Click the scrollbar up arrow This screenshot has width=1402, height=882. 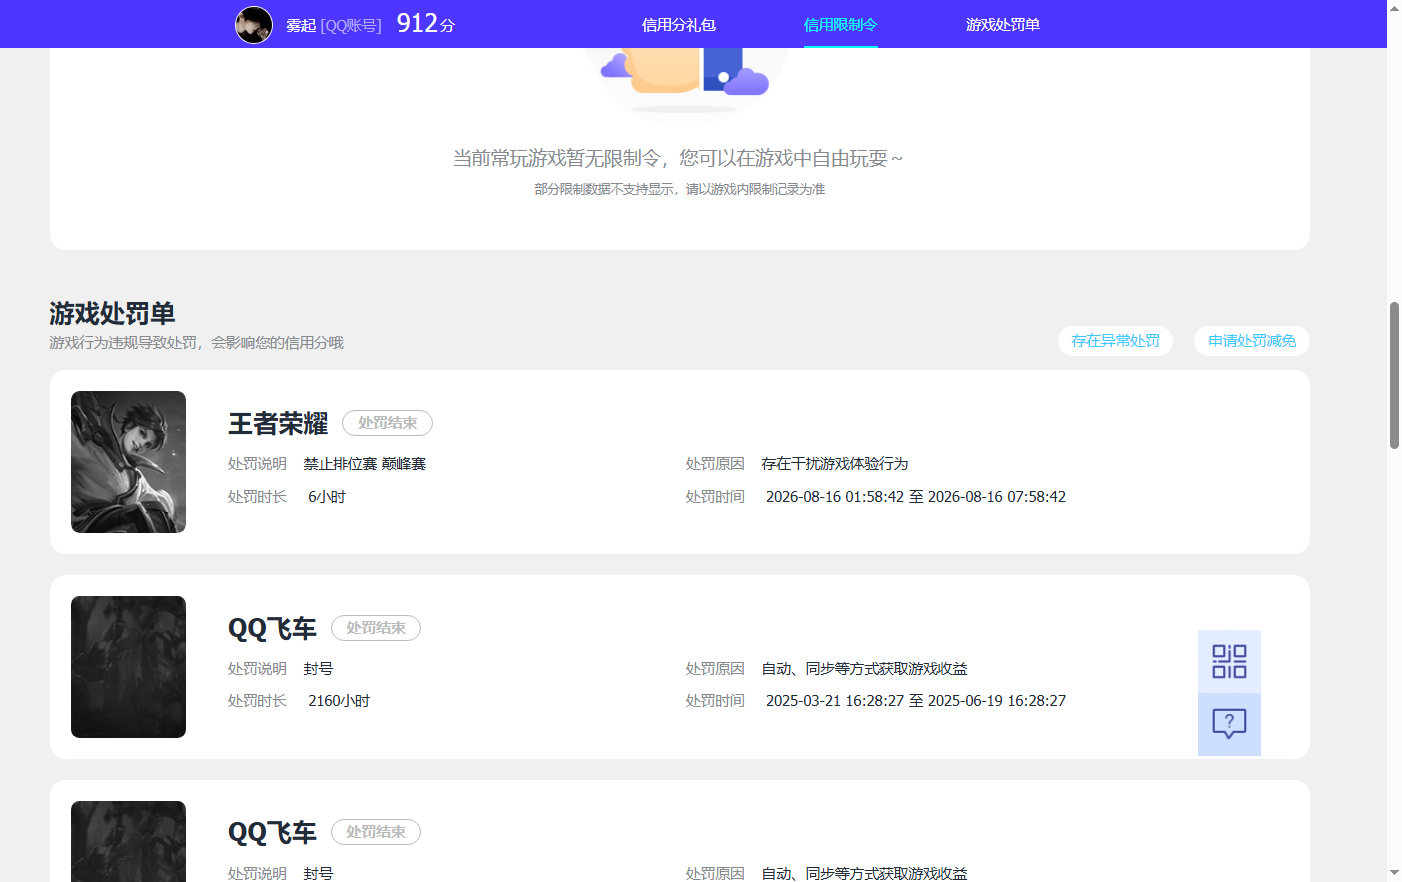pyautogui.click(x=1394, y=8)
